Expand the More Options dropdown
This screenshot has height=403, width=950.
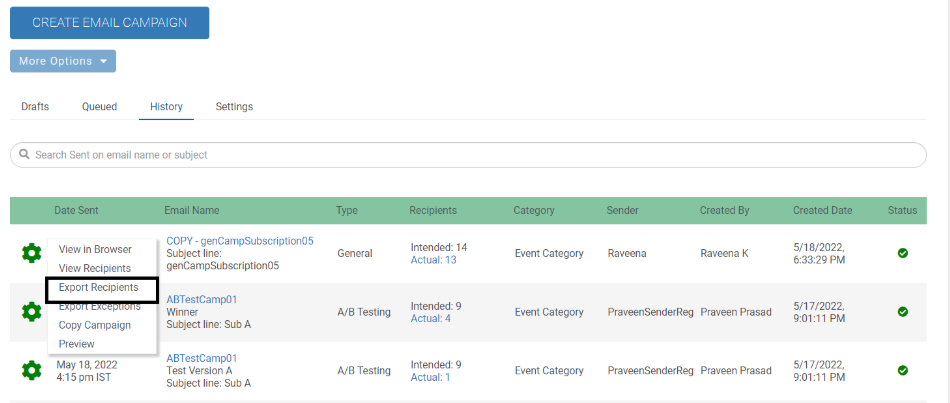(x=63, y=61)
